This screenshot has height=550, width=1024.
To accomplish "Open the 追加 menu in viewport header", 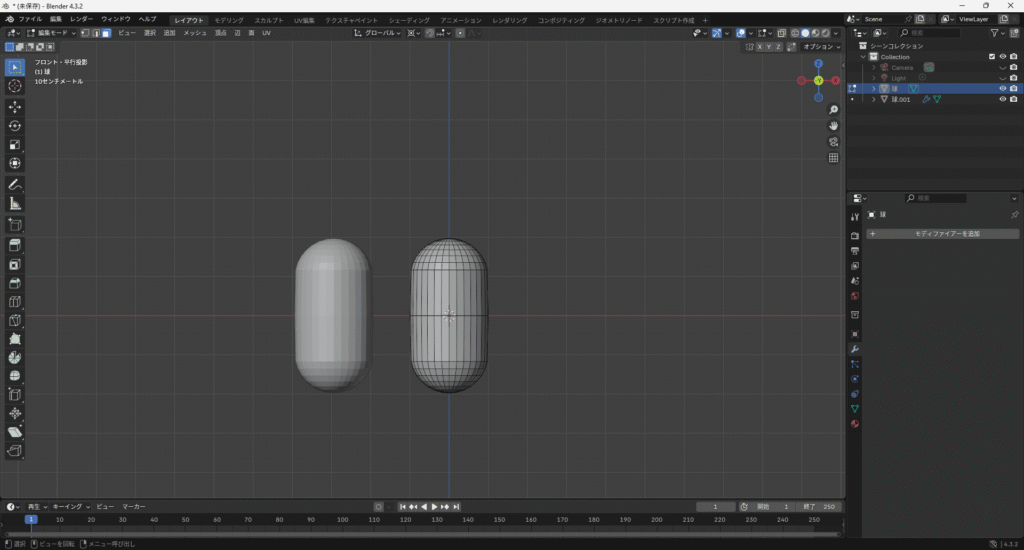I will pos(169,33).
